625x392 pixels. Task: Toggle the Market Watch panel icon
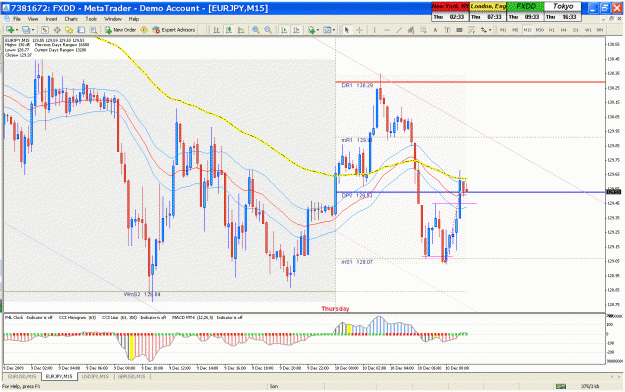point(45,30)
